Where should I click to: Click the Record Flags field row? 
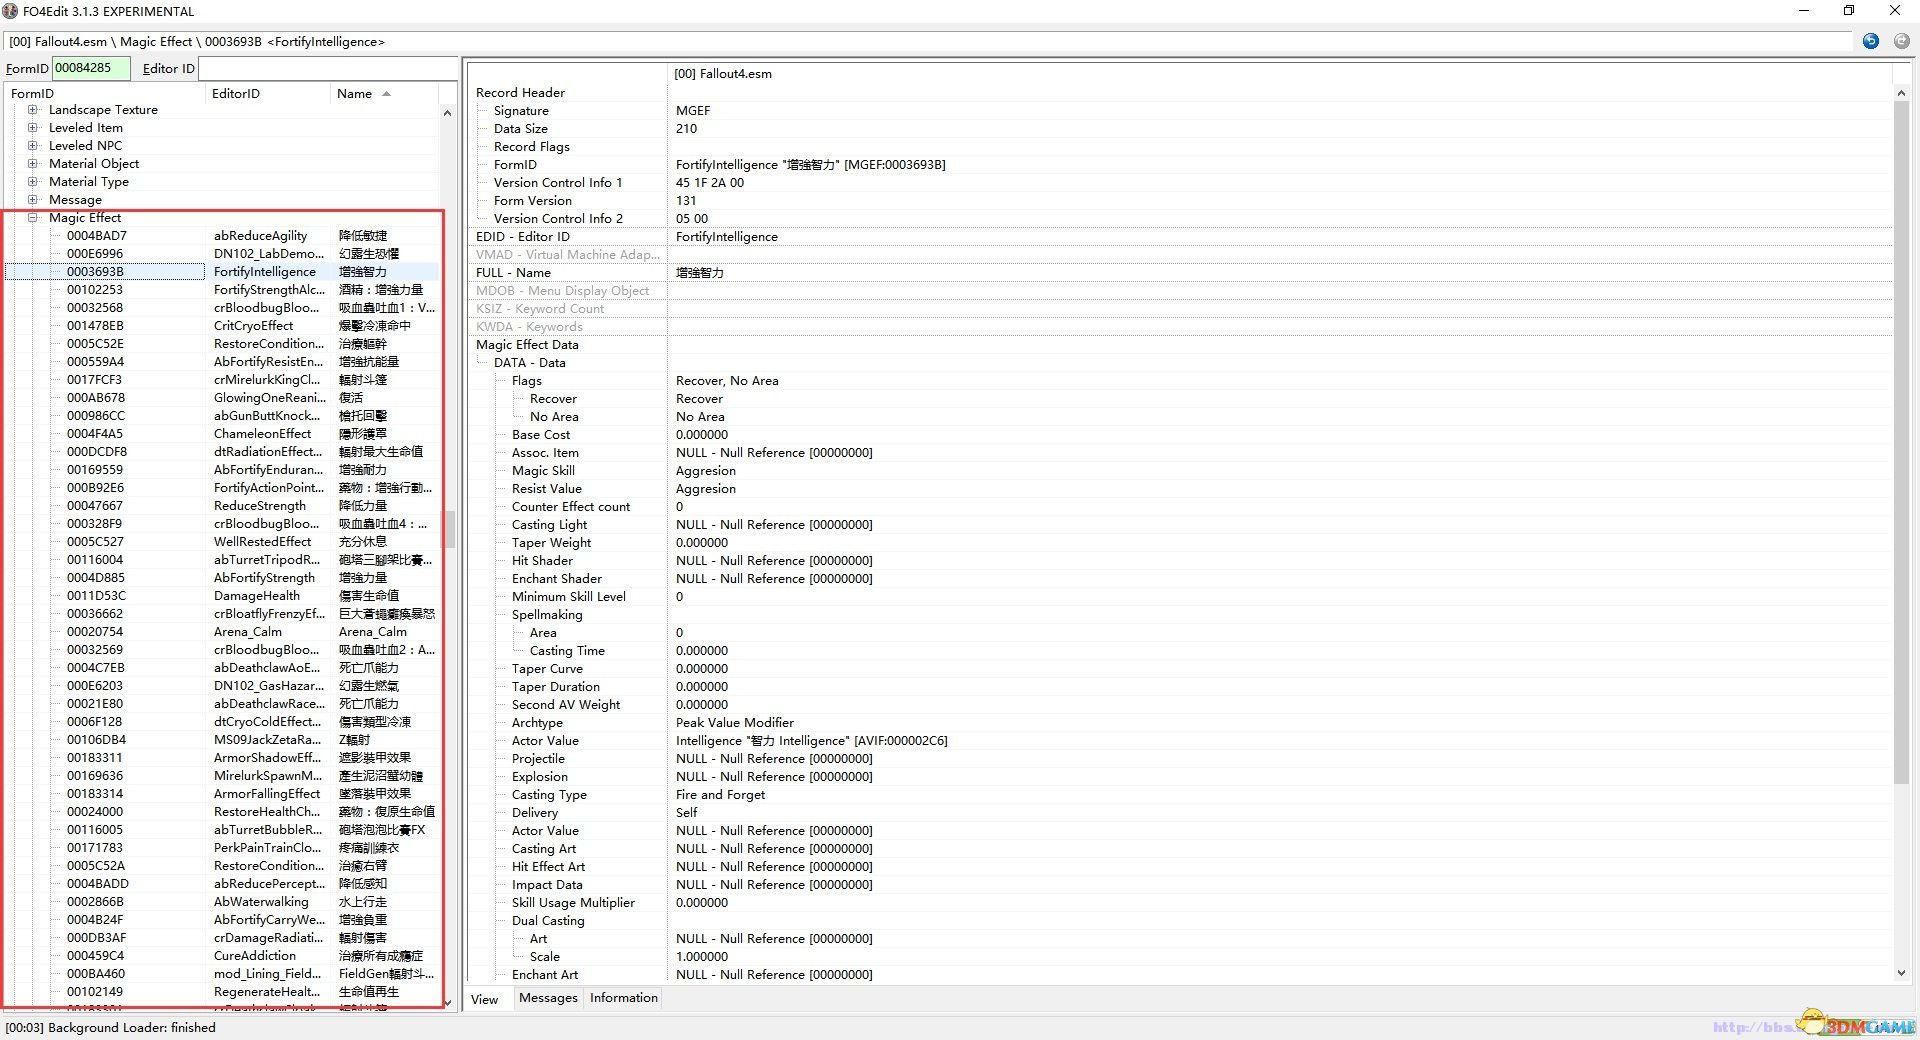(x=1180, y=147)
